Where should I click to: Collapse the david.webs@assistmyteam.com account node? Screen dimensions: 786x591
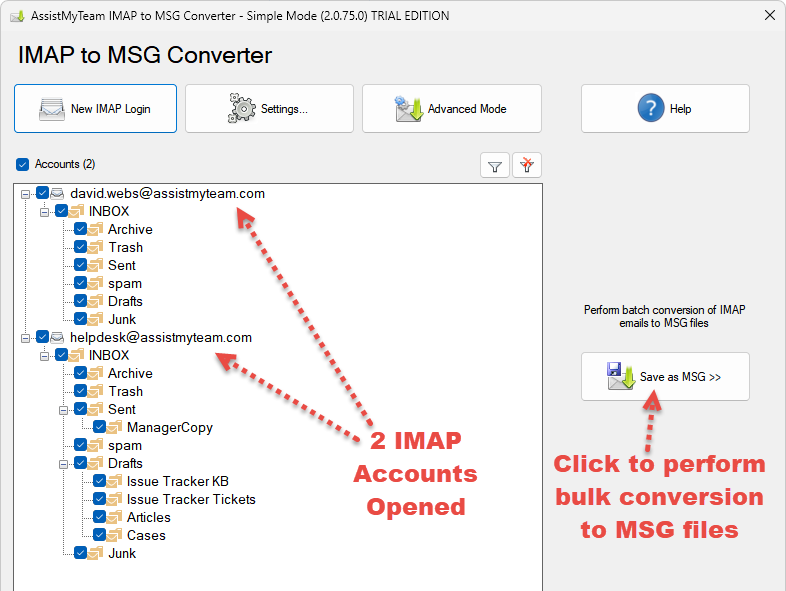pyautogui.click(x=25, y=194)
